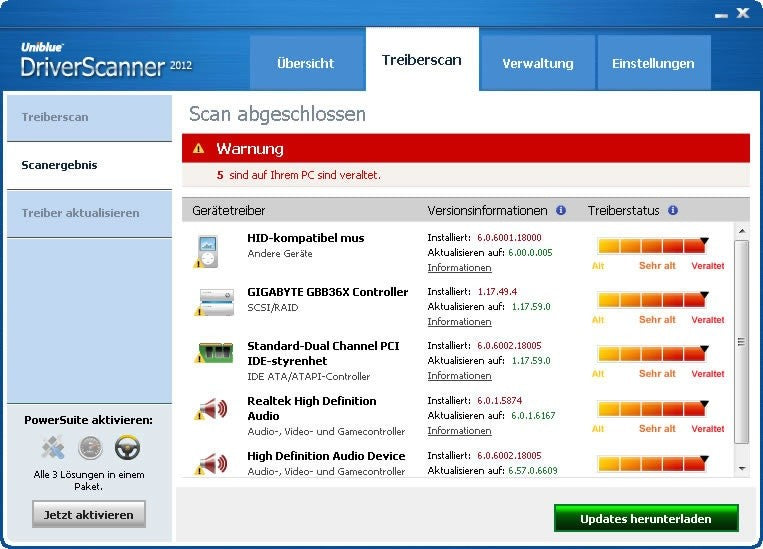
Task: Click the warning triangle in red Warnung banner
Action: (x=199, y=148)
